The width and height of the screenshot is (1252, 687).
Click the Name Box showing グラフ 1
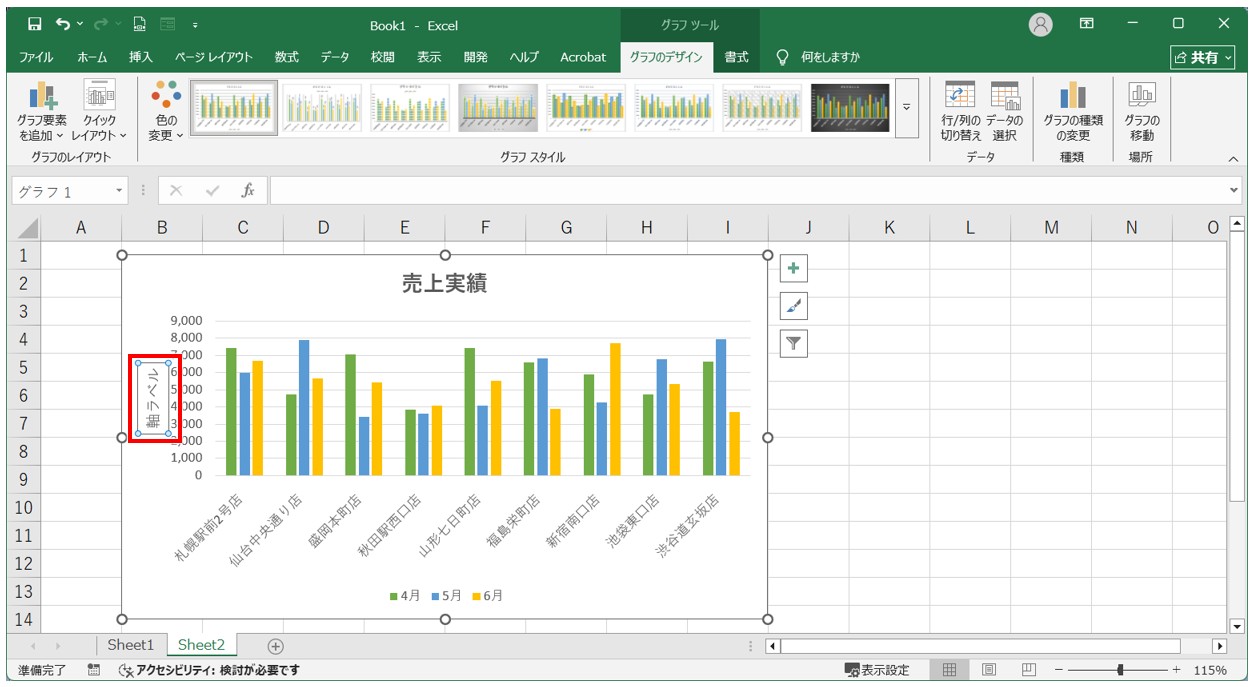click(x=62, y=190)
